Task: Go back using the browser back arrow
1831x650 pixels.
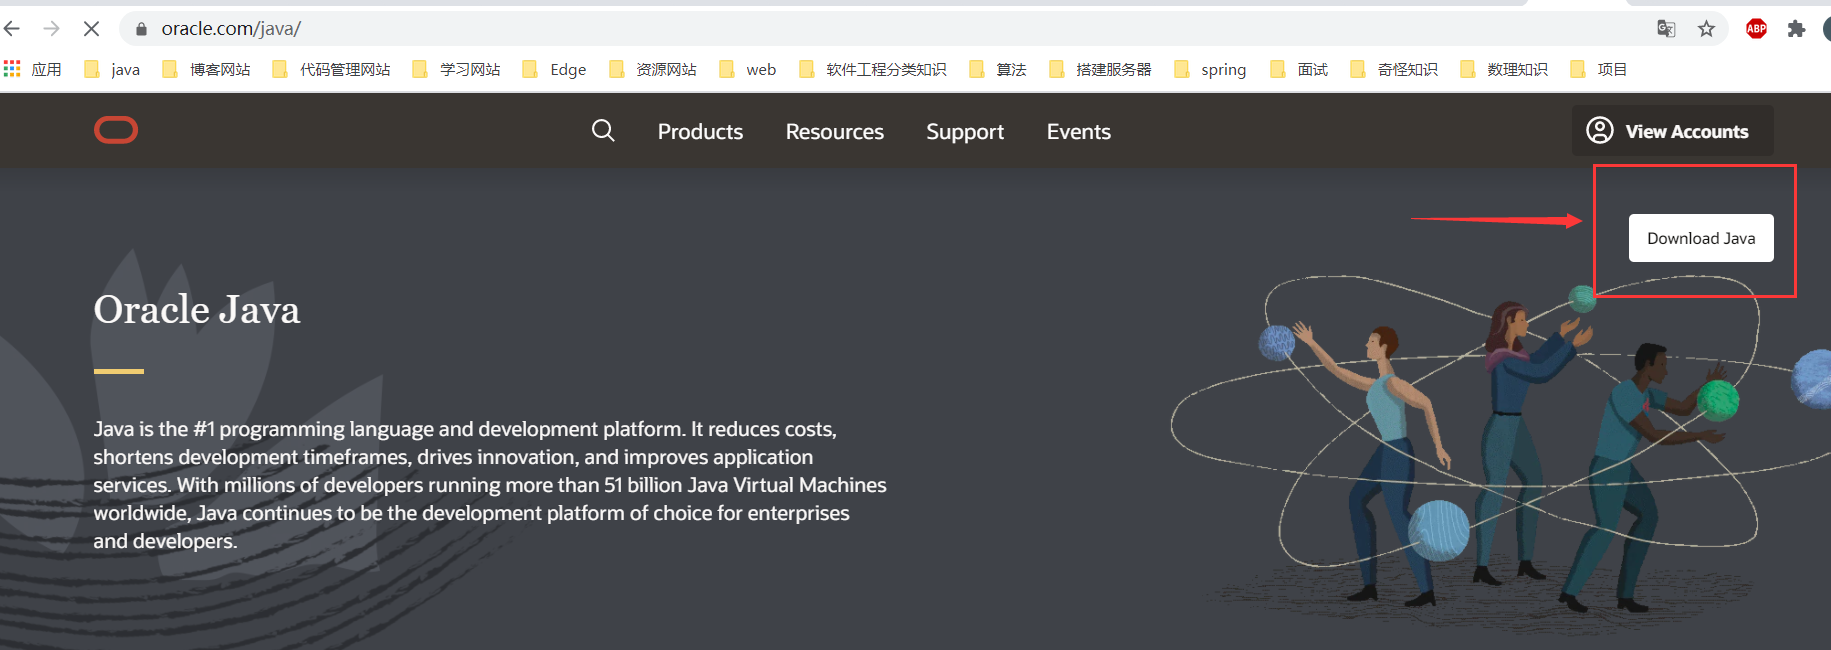Action: click(x=13, y=29)
